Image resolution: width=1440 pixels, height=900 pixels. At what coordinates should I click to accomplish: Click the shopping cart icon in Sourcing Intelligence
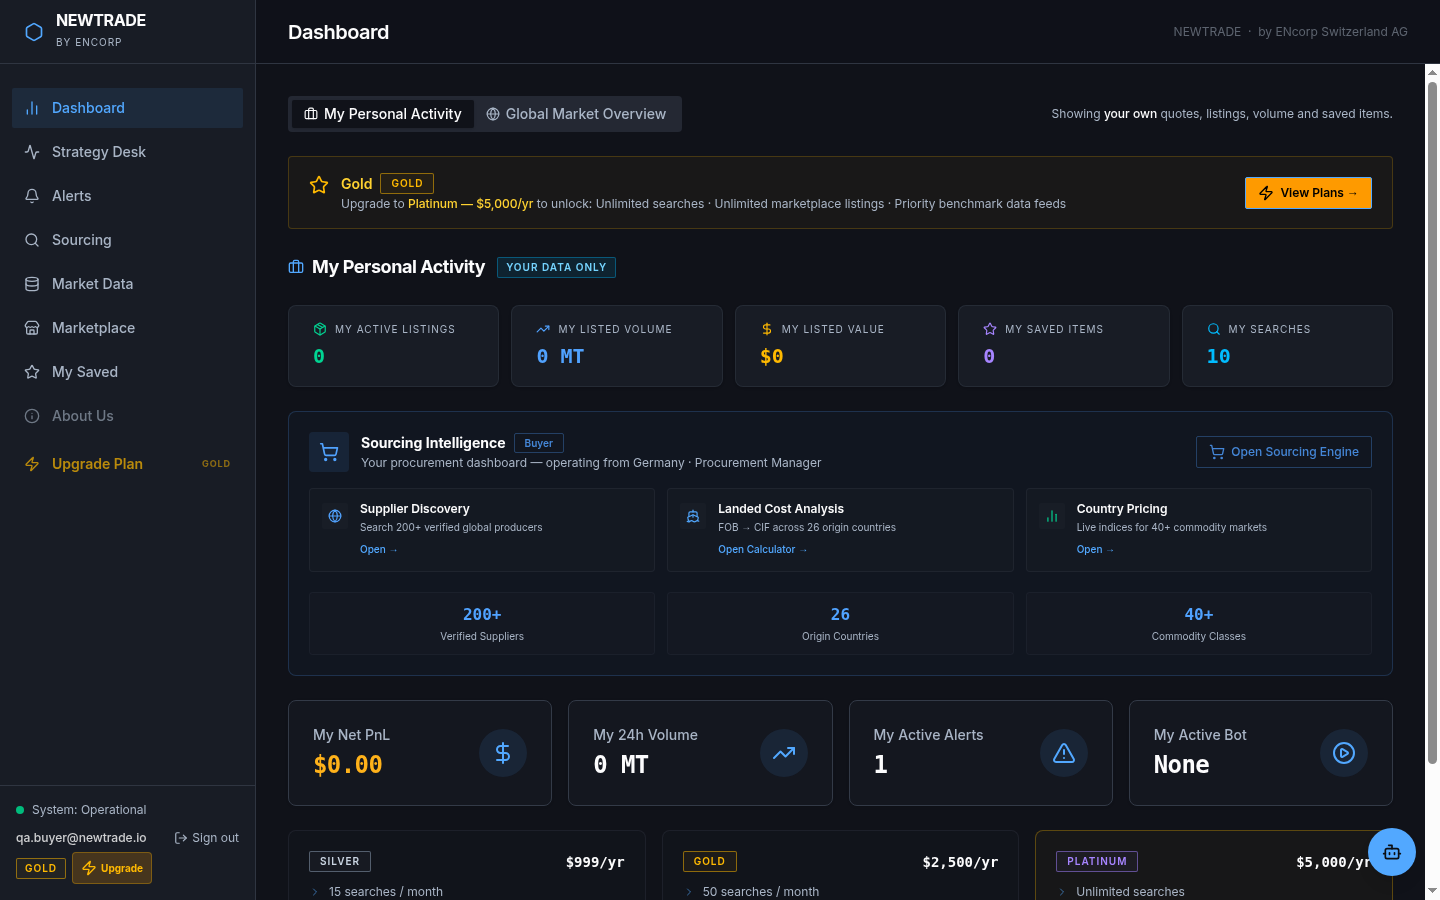tap(329, 452)
